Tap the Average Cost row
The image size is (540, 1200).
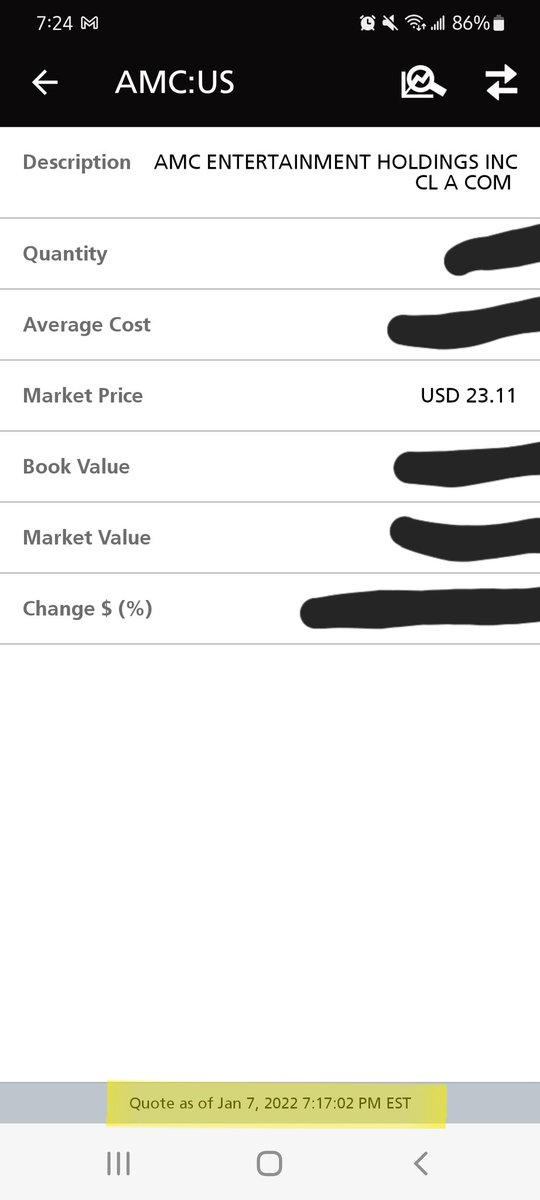point(270,324)
